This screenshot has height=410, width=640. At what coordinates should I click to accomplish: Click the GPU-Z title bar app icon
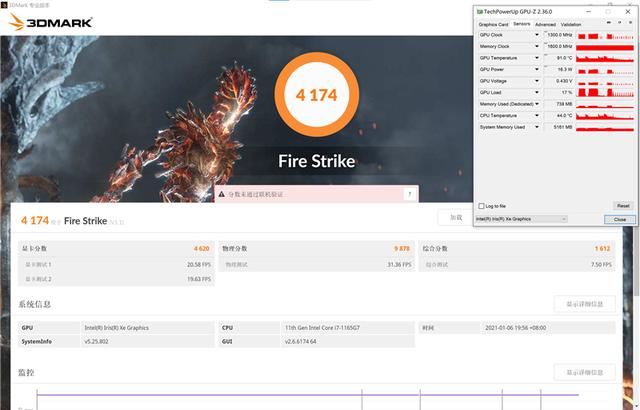tap(480, 12)
